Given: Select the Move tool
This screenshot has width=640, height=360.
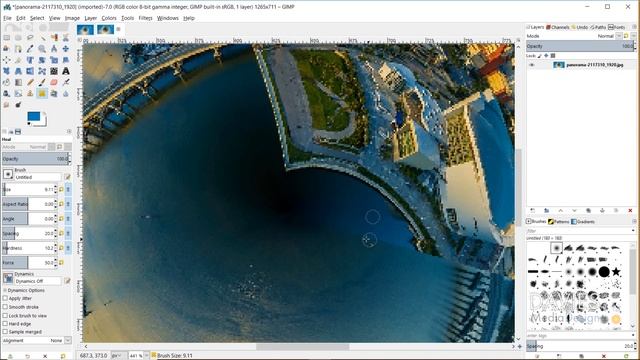Looking at the screenshot, I should (66, 49).
